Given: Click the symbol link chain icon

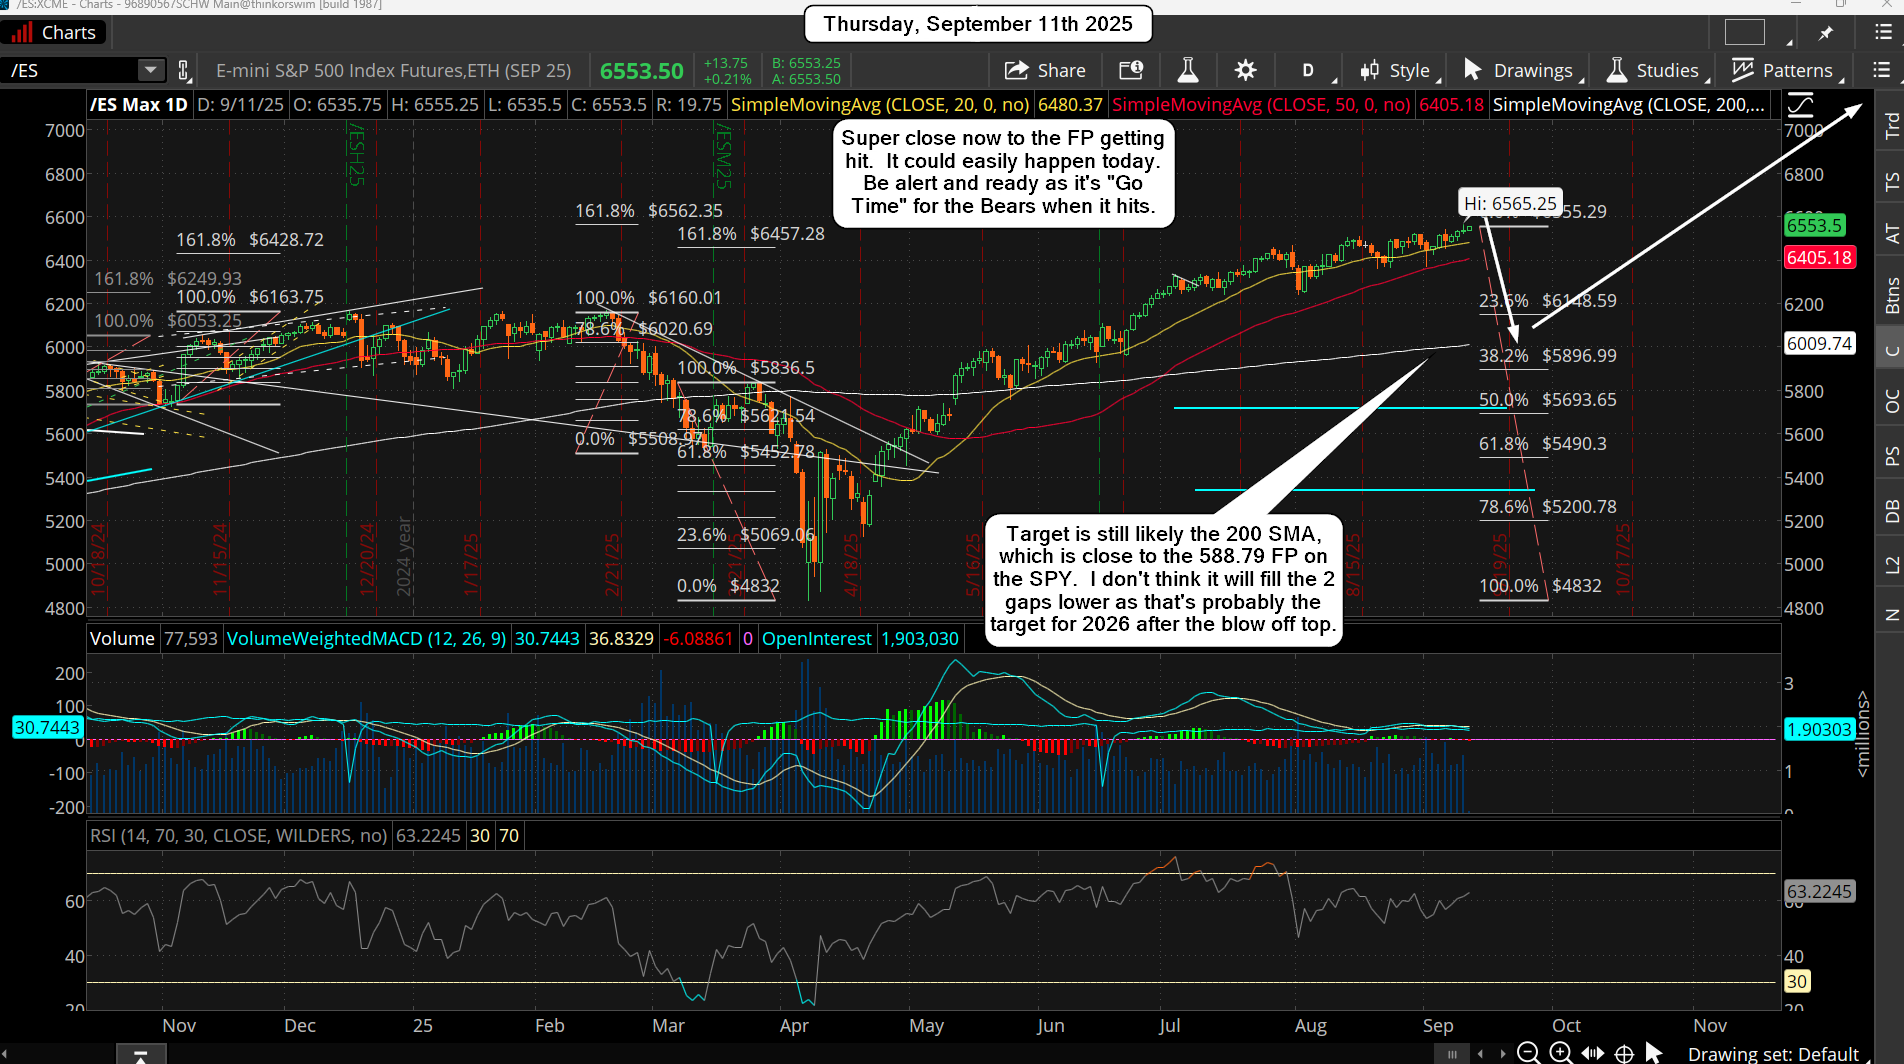Looking at the screenshot, I should coord(183,70).
